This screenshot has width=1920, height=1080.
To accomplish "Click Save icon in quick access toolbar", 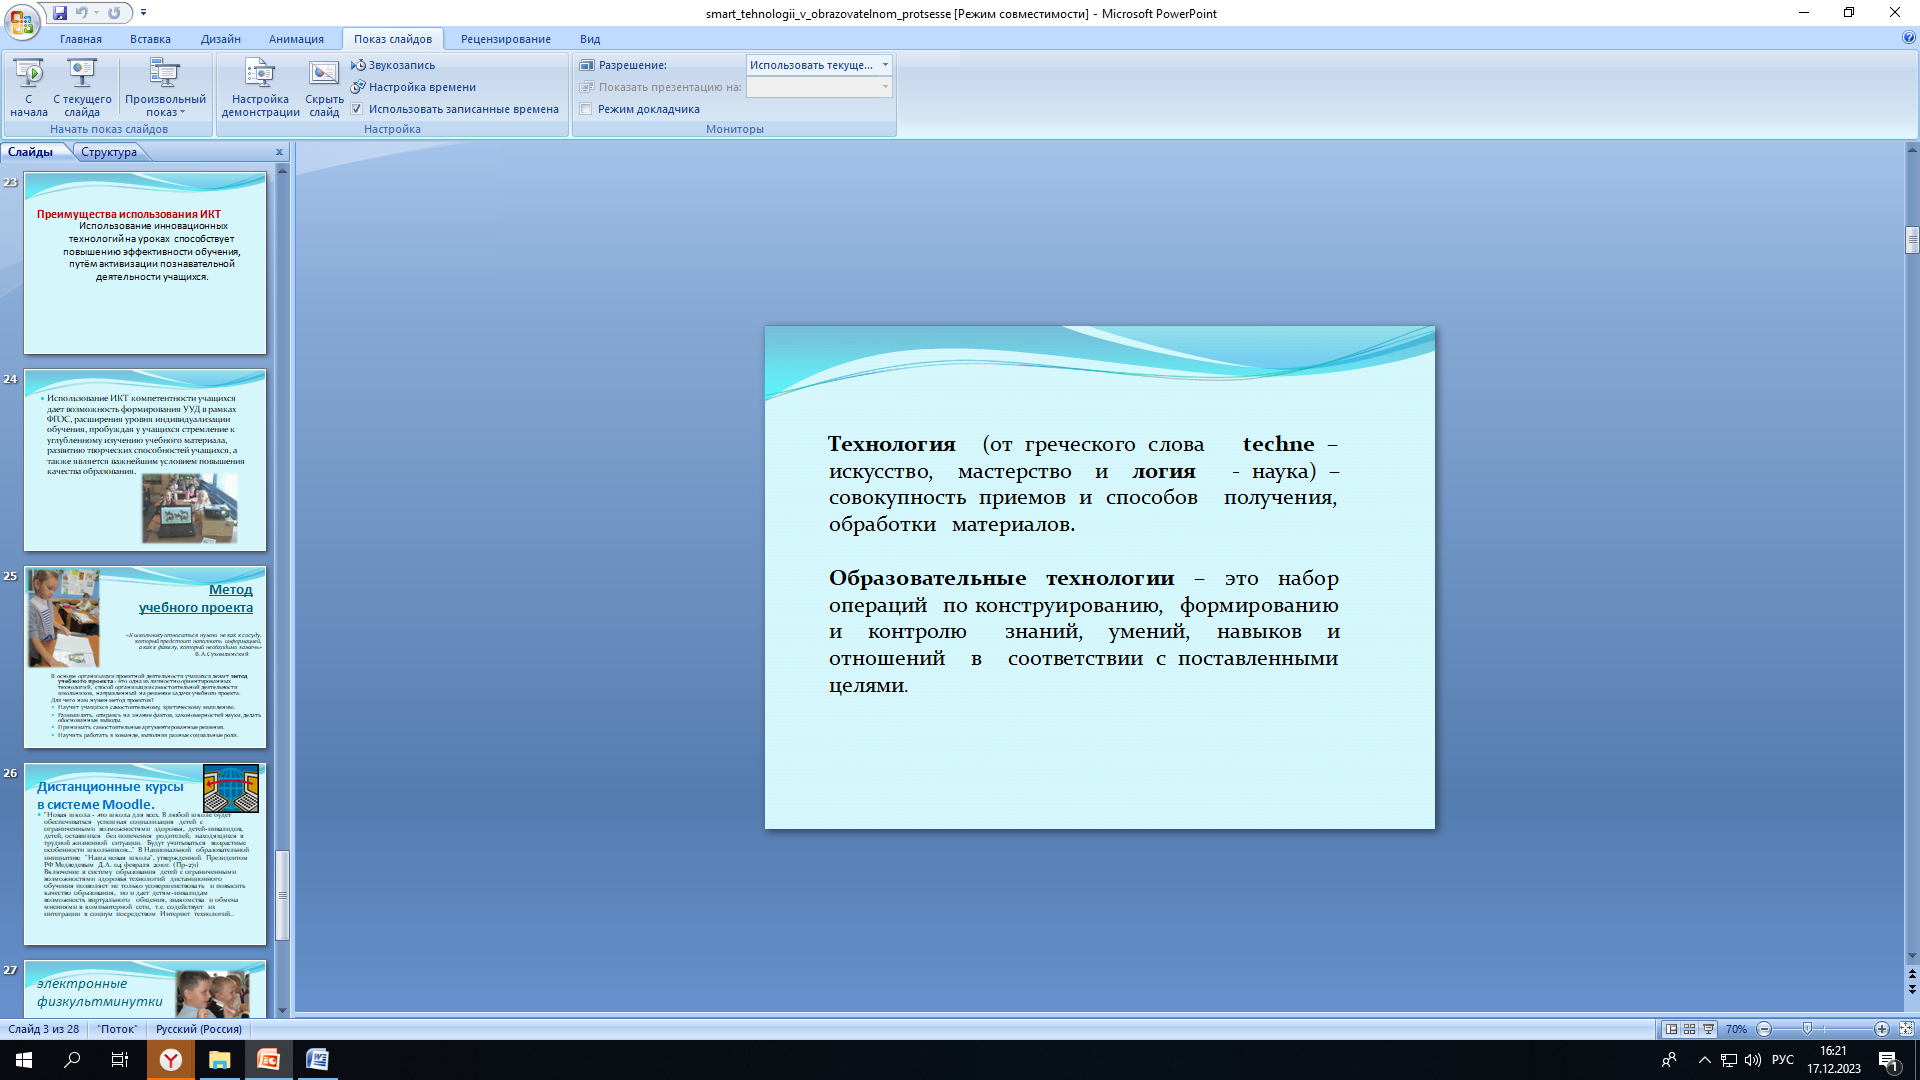I will tap(60, 13).
